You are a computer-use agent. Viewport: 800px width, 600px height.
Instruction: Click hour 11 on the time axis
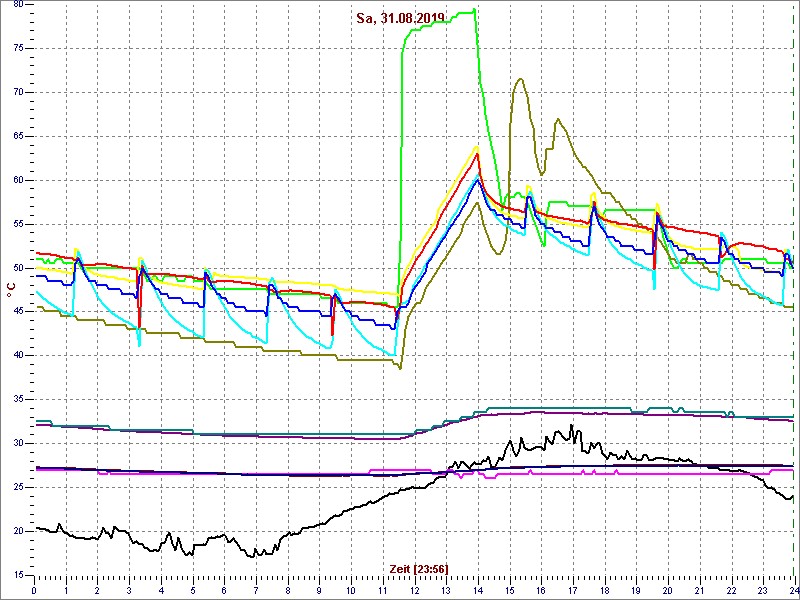[383, 590]
